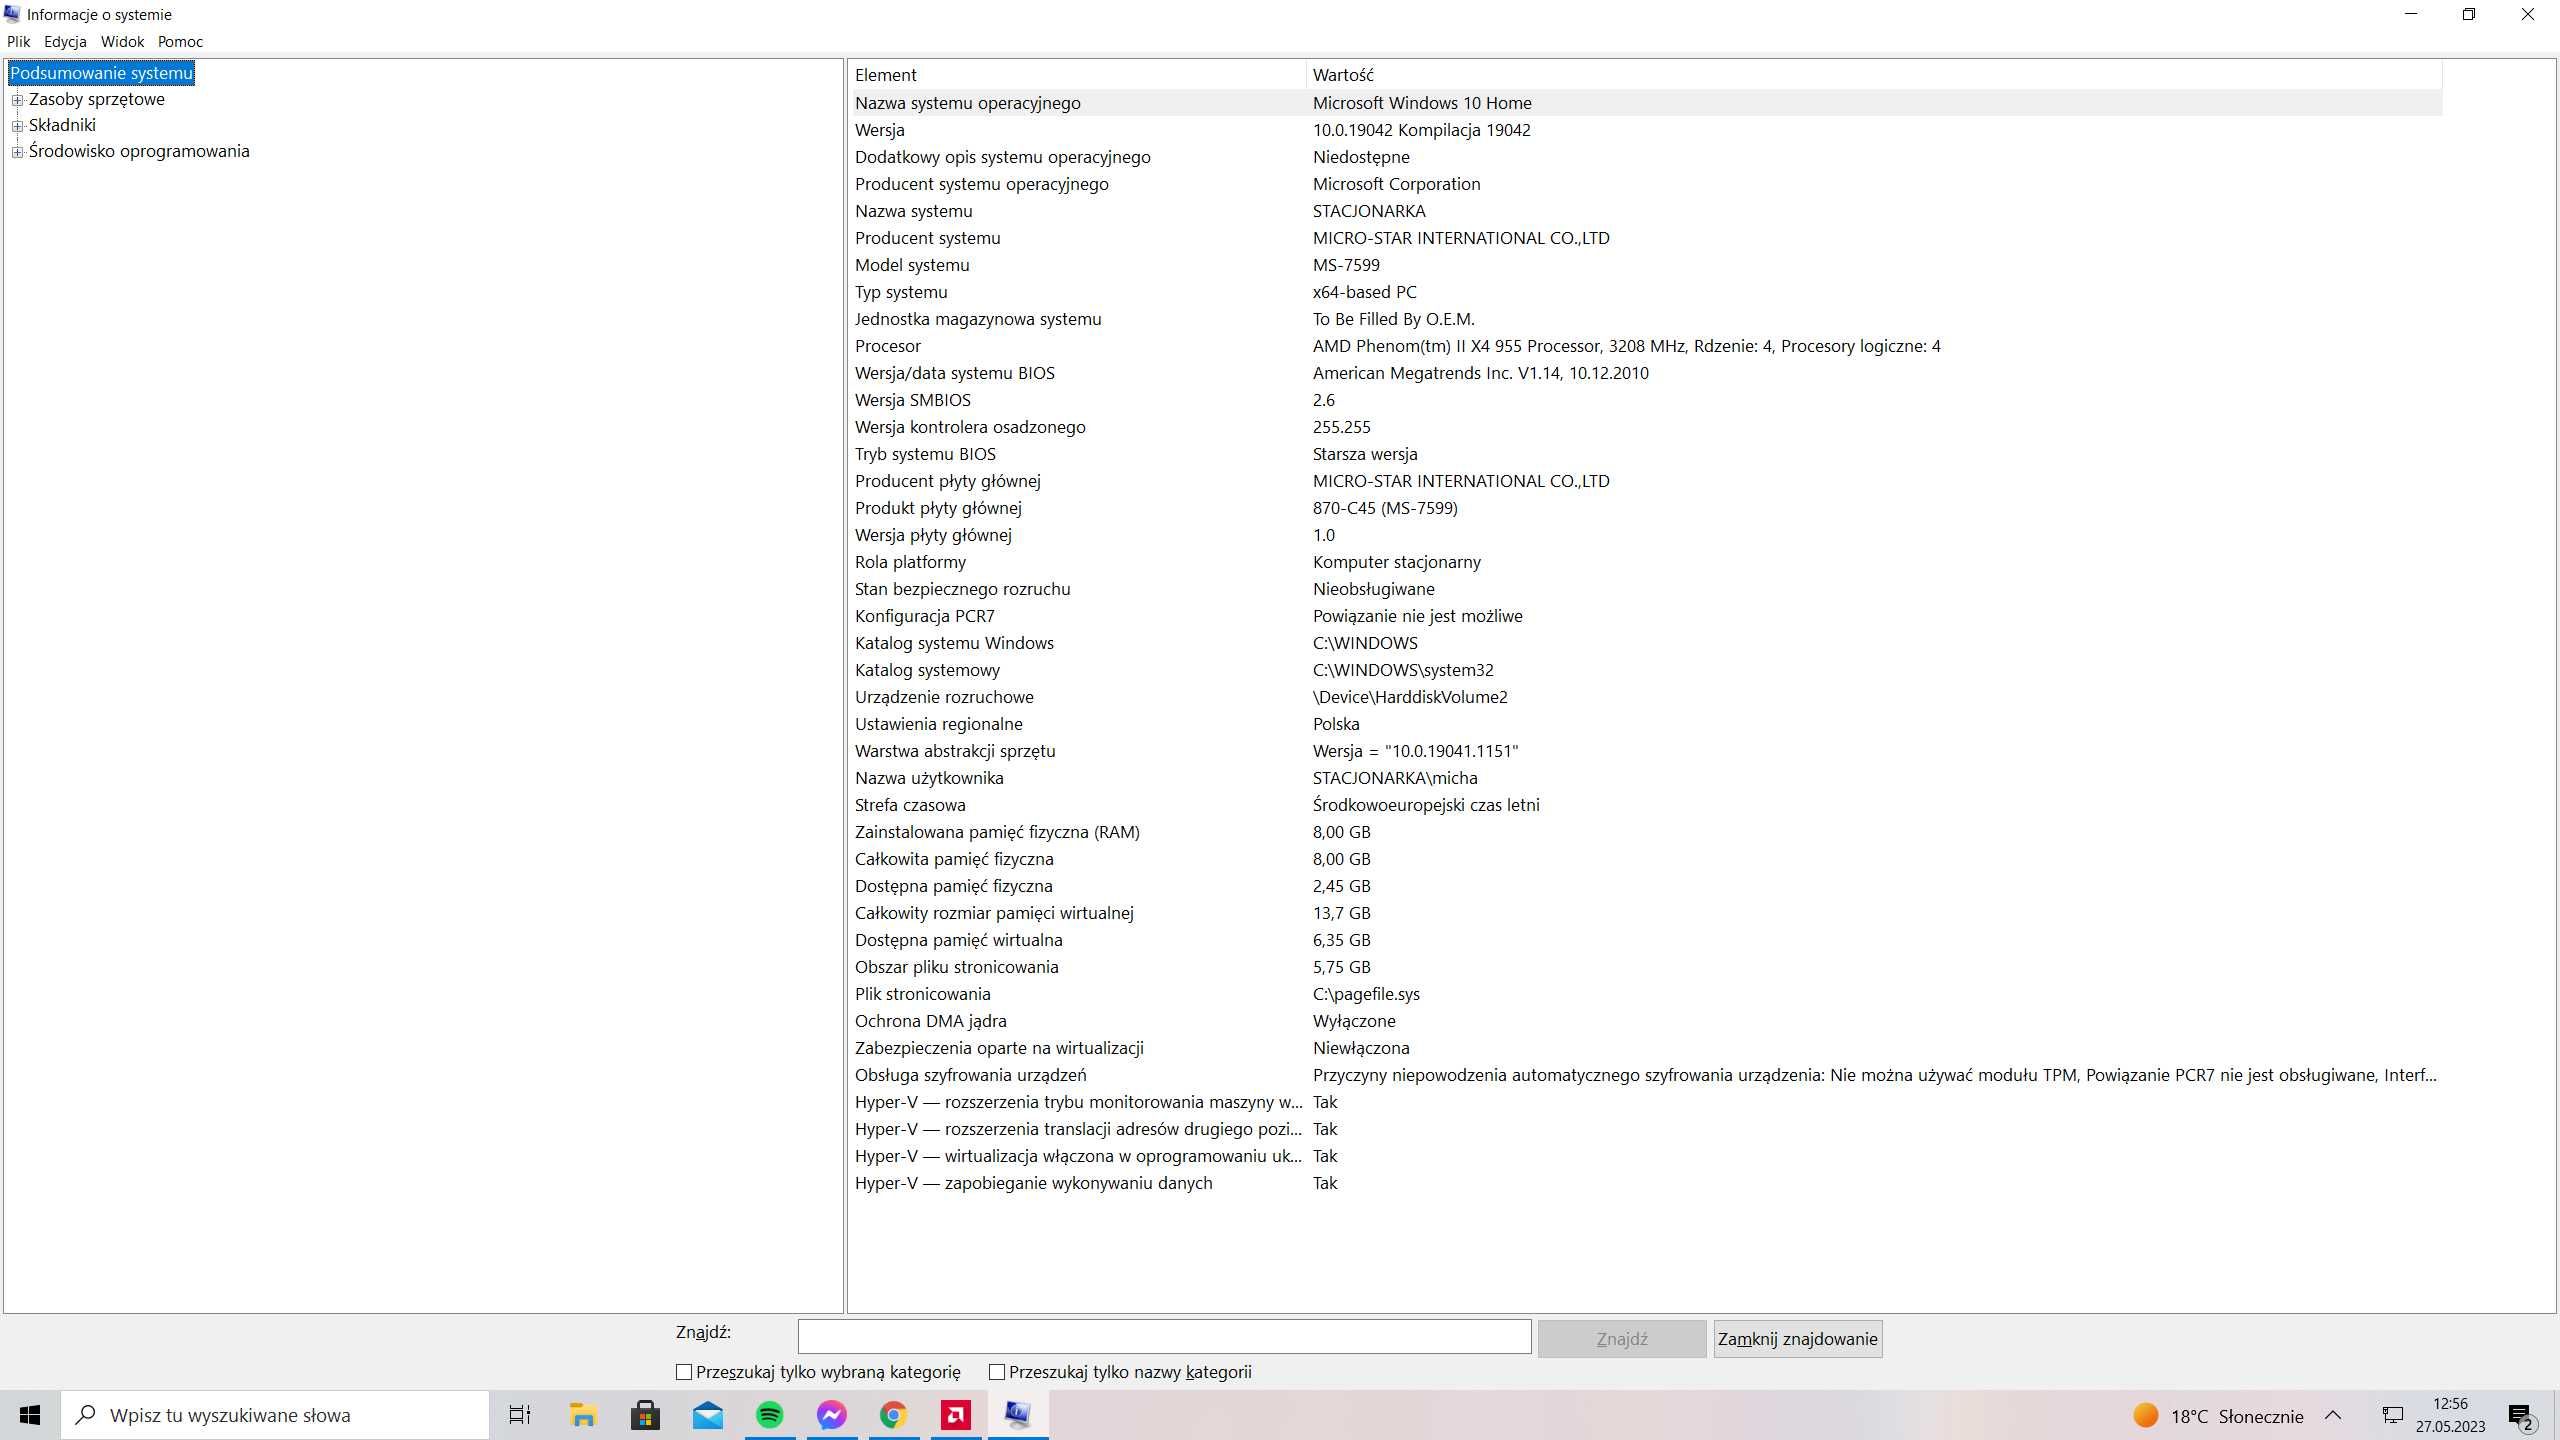The height and width of the screenshot is (1440, 2560).
Task: Open the Edycja menu
Action: tap(65, 41)
